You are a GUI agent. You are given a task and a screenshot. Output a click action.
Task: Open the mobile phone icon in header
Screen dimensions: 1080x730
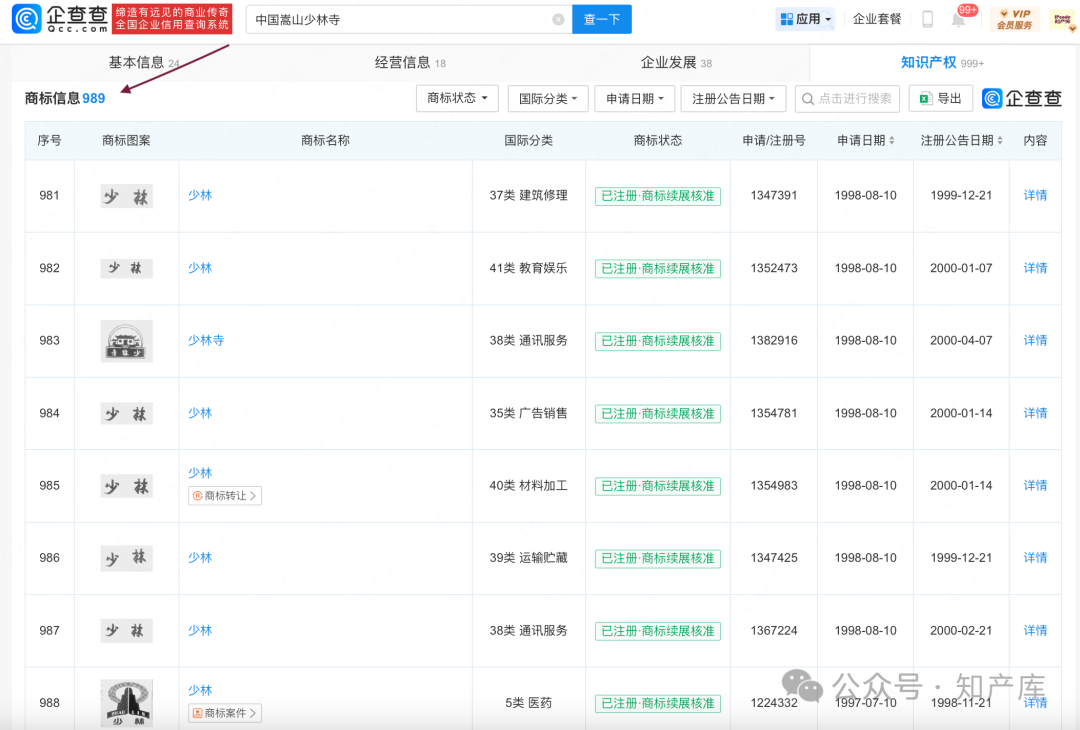point(927,19)
